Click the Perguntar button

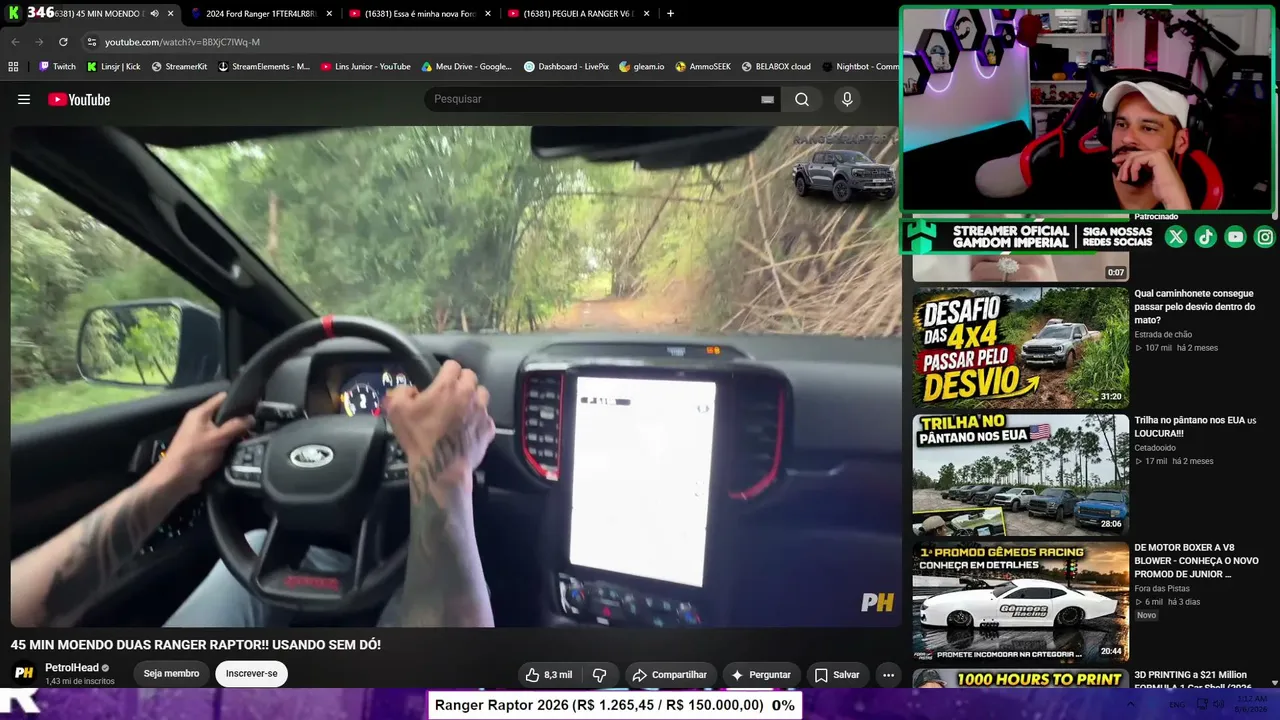point(761,675)
